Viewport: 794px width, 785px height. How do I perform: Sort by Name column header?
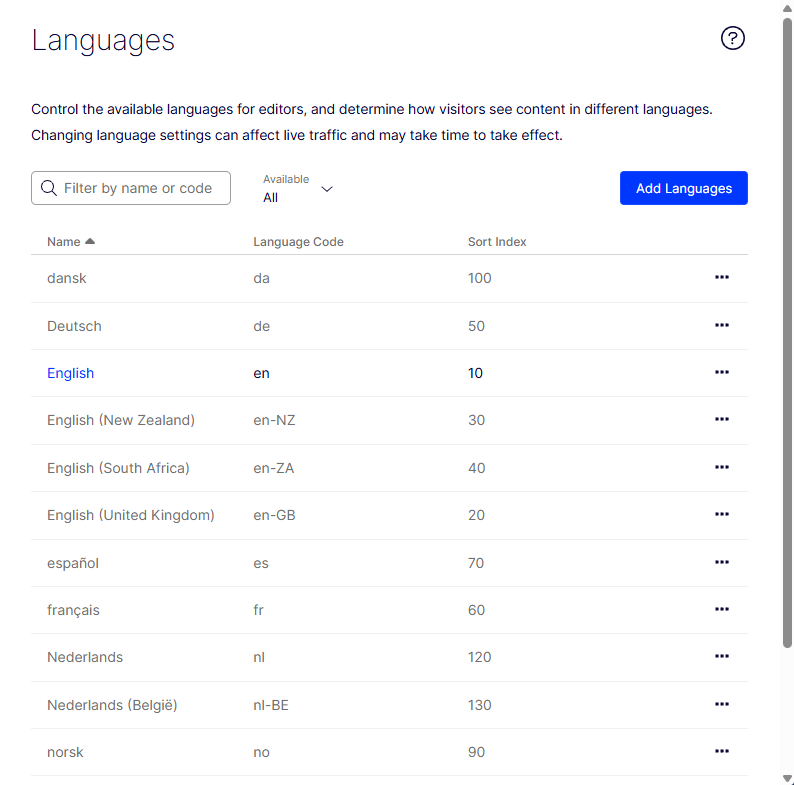click(64, 242)
